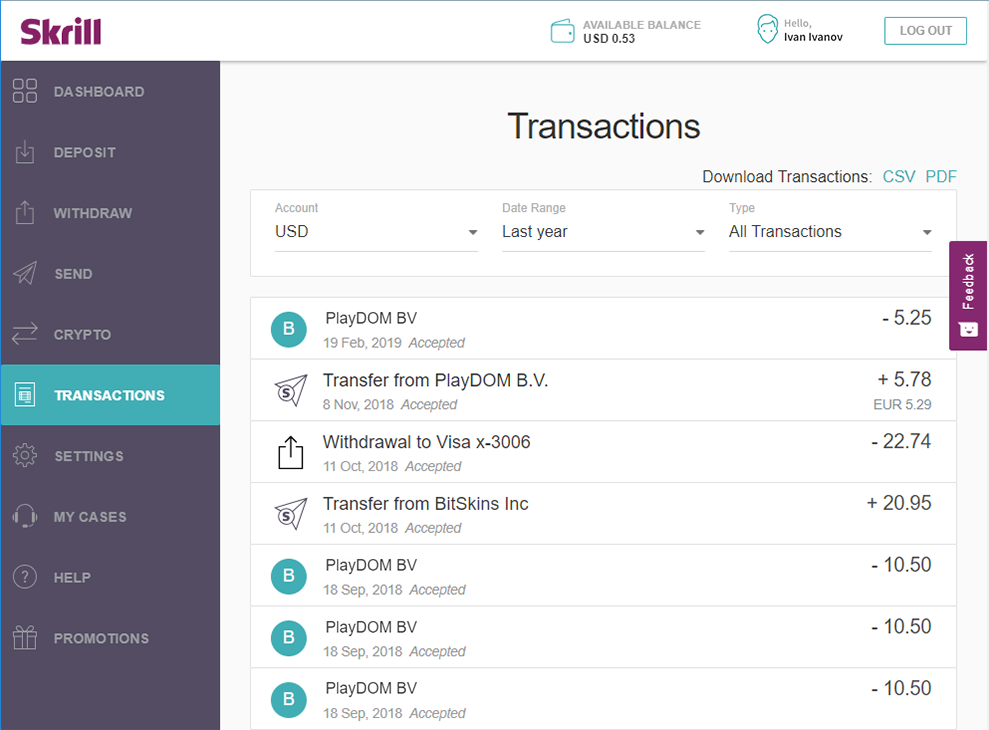Click the + 5.78 amount

(x=904, y=379)
